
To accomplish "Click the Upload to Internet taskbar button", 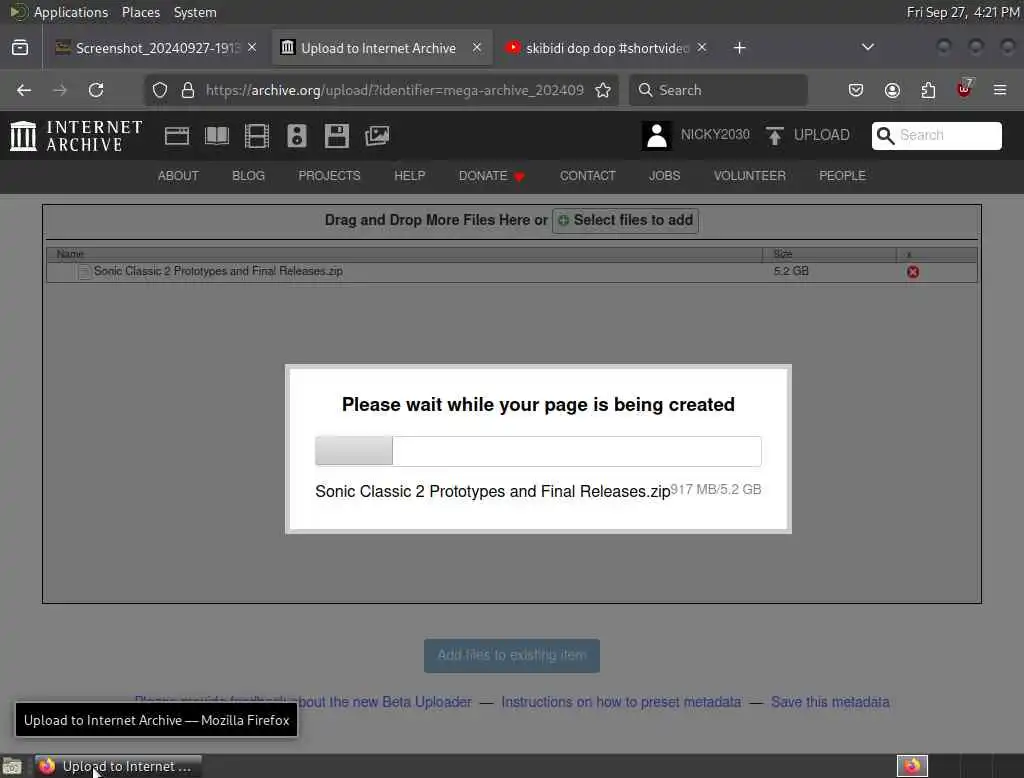I will click(x=118, y=766).
